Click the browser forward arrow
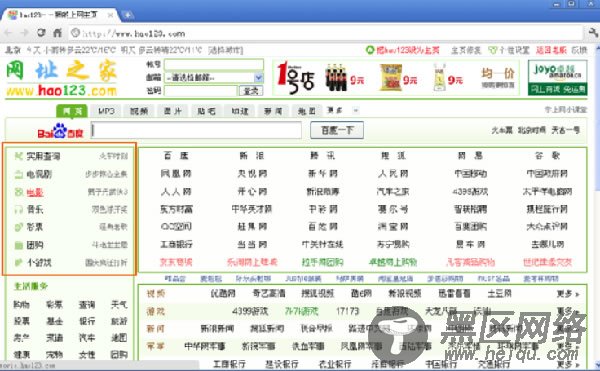The height and width of the screenshot is (371, 600). coord(24,33)
